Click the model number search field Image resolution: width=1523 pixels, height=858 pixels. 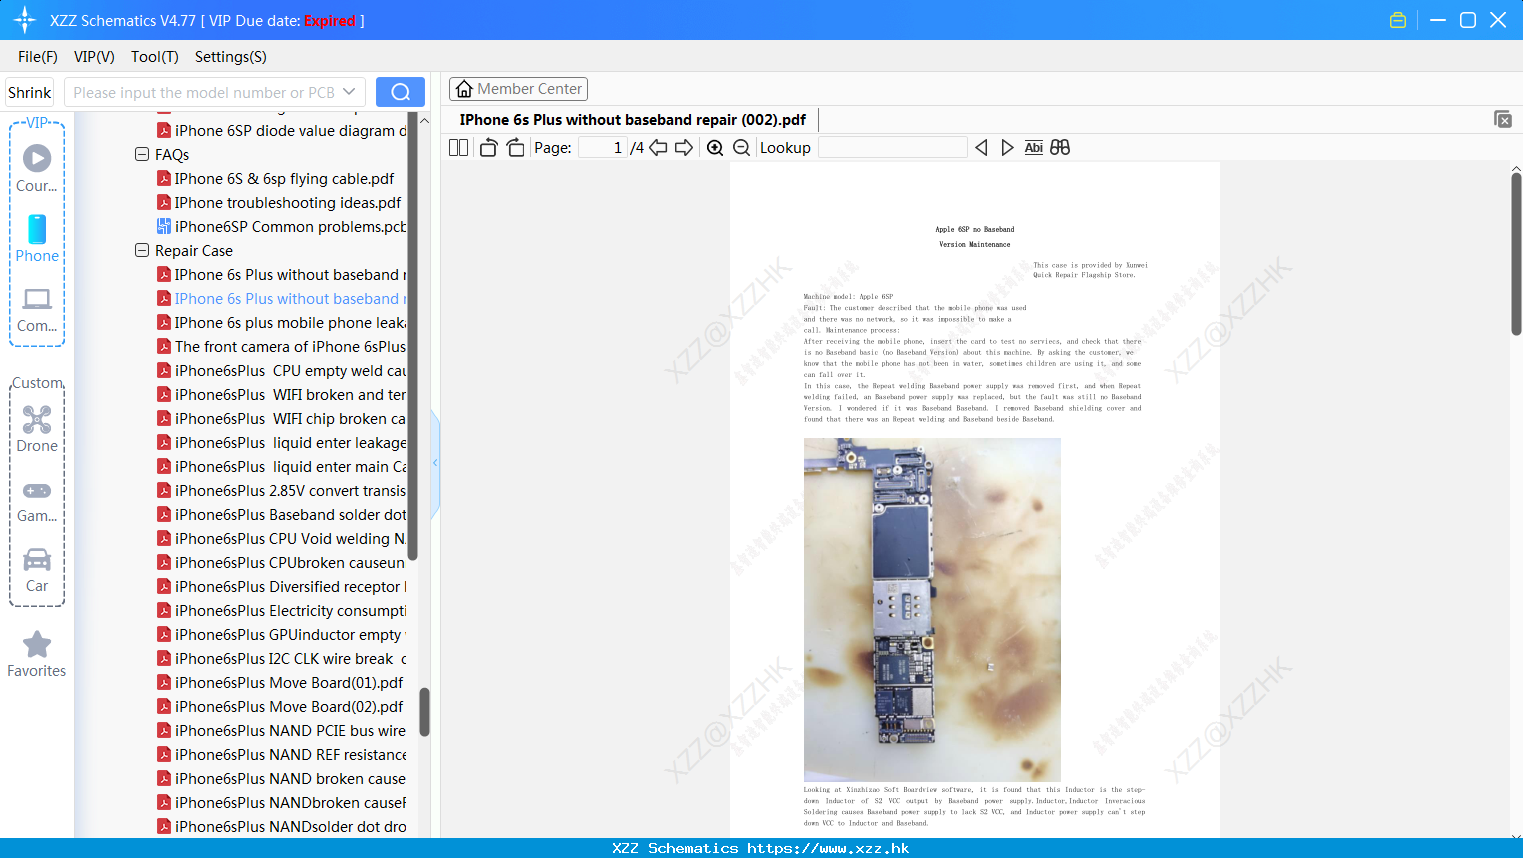click(x=204, y=92)
